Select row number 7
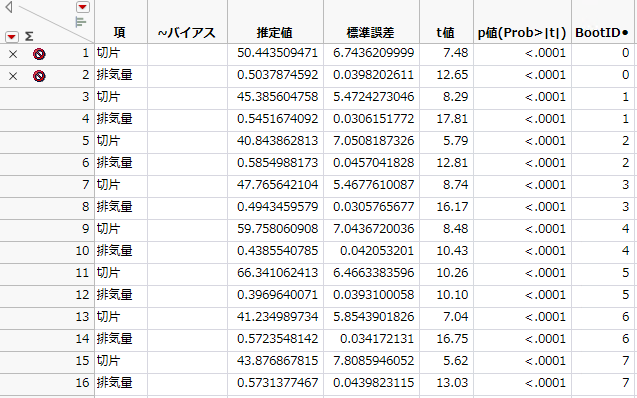637x398 pixels. click(x=85, y=184)
